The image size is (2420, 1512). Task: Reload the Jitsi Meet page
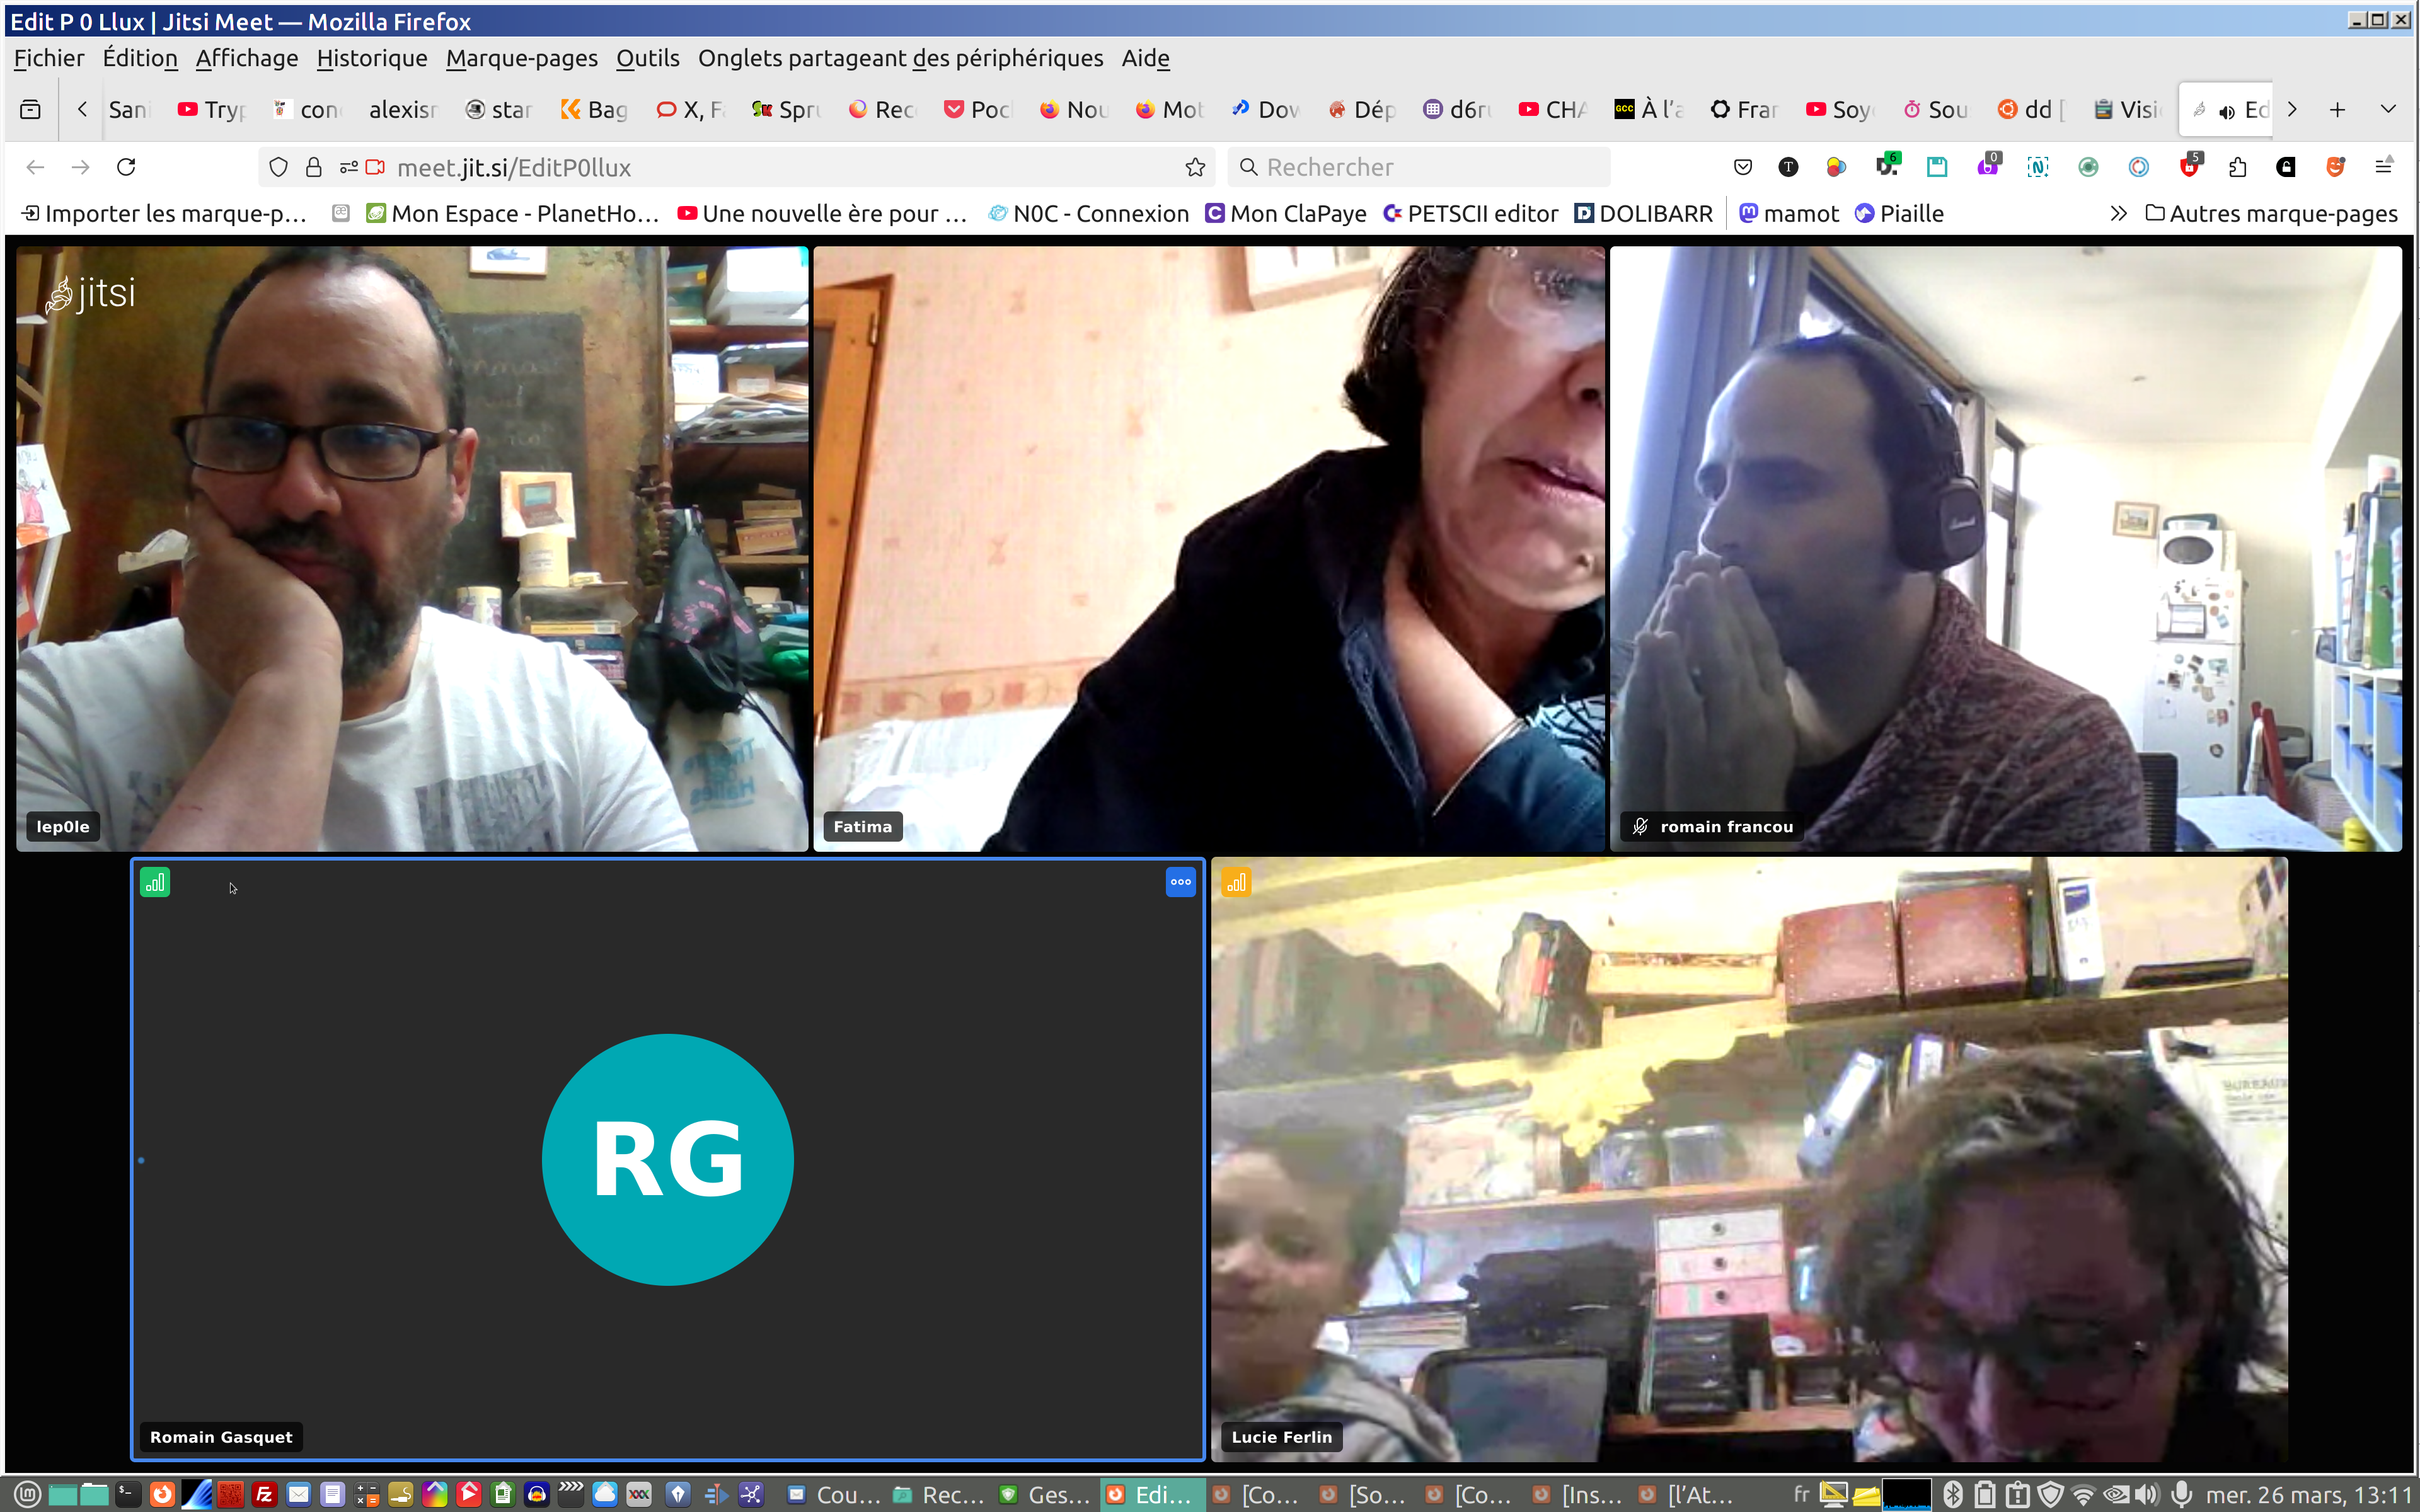[x=126, y=167]
